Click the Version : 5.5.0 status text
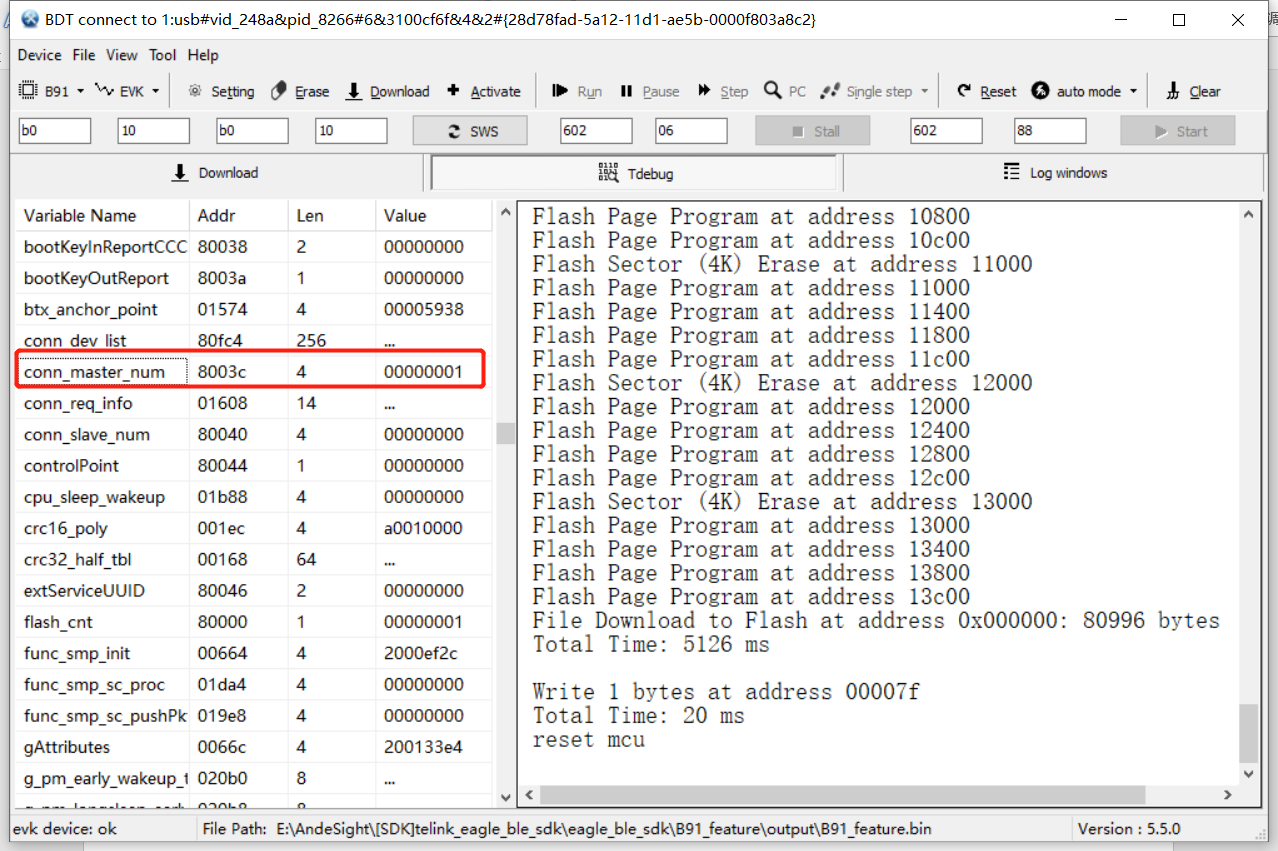This screenshot has height=851, width=1278. point(1128,828)
